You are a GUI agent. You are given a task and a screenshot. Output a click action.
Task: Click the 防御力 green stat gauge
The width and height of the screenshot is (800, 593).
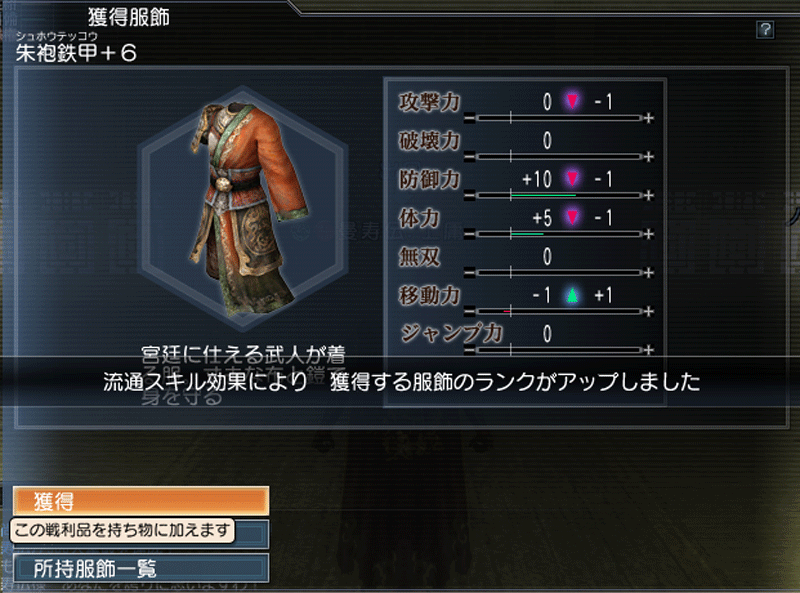pos(559,195)
